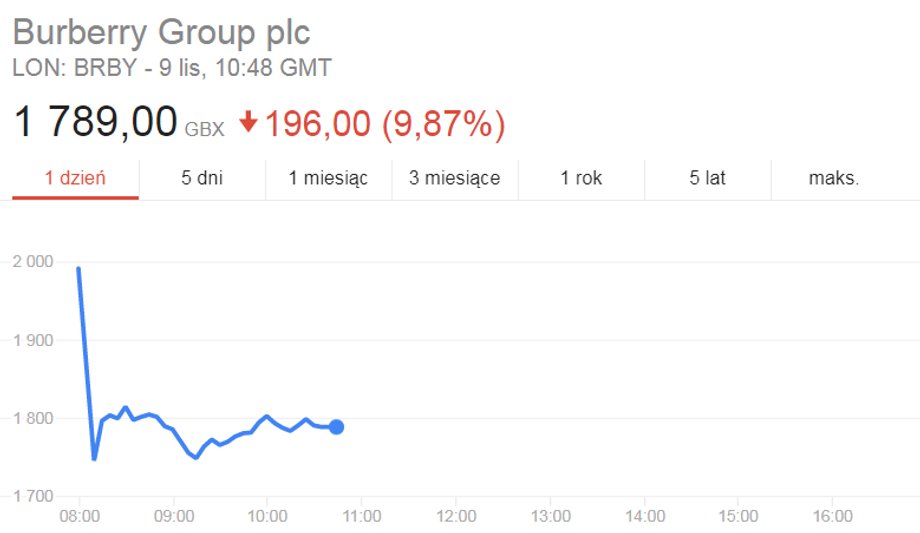920x533 pixels.
Task: Click the LON: BRBY ticker line
Action: [x=172, y=68]
